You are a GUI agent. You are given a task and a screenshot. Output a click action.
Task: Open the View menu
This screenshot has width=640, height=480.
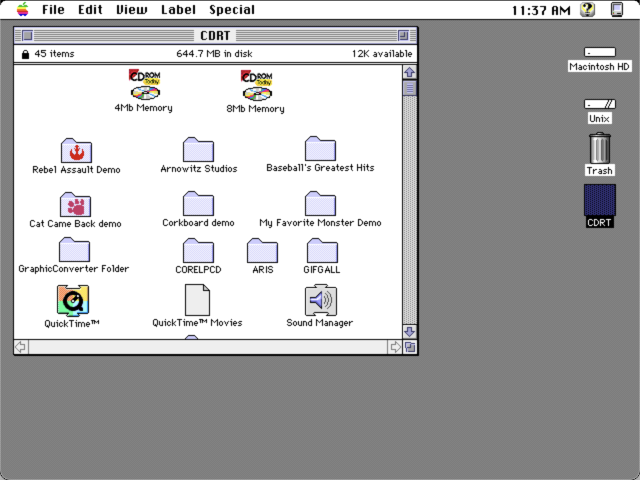click(x=132, y=9)
